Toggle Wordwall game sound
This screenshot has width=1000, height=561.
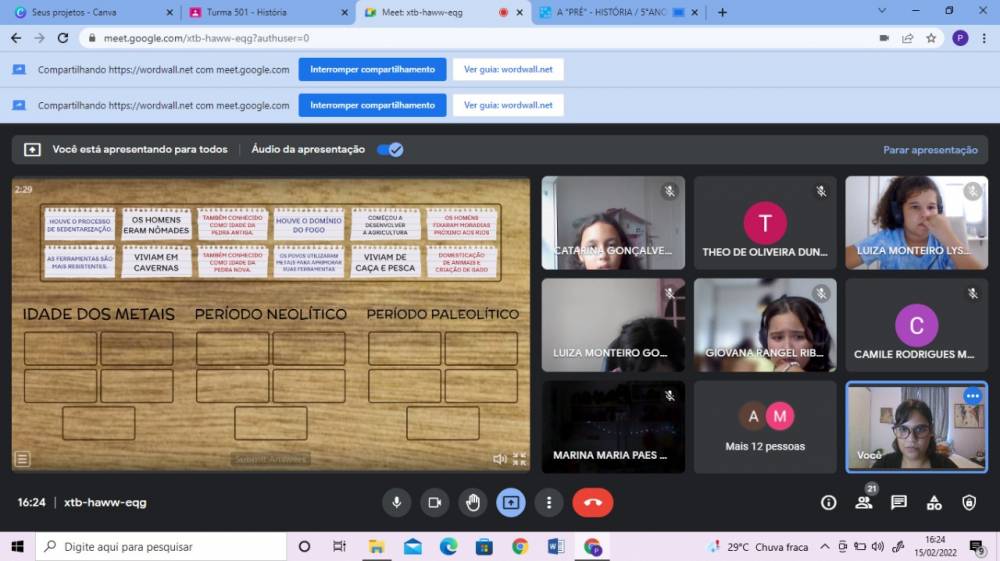coord(499,459)
